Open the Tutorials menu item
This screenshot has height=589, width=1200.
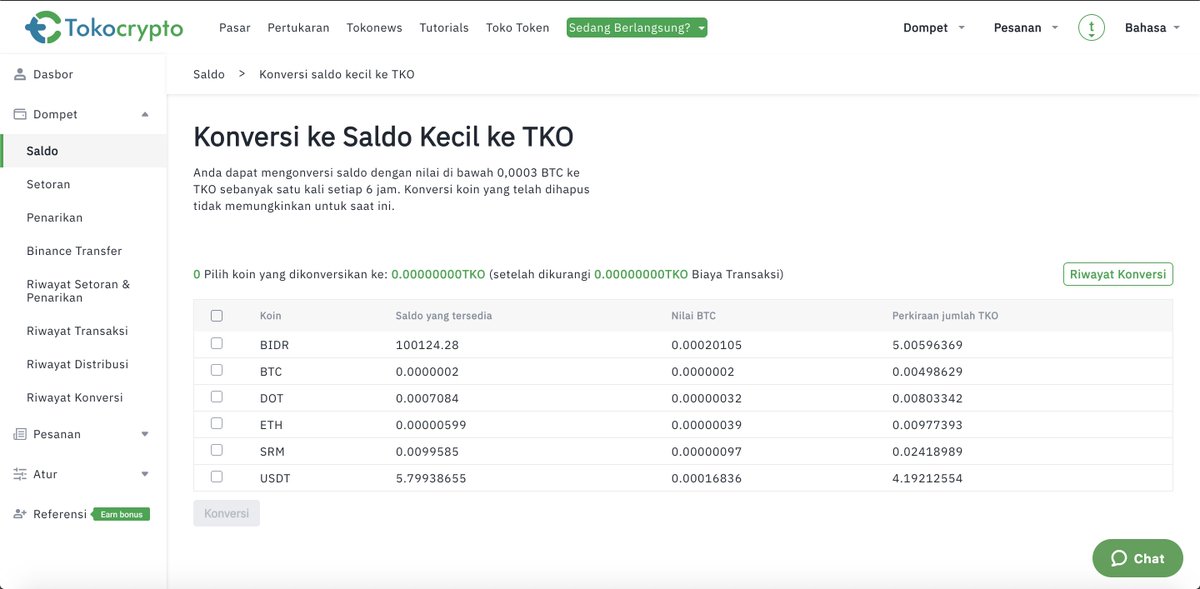[444, 28]
